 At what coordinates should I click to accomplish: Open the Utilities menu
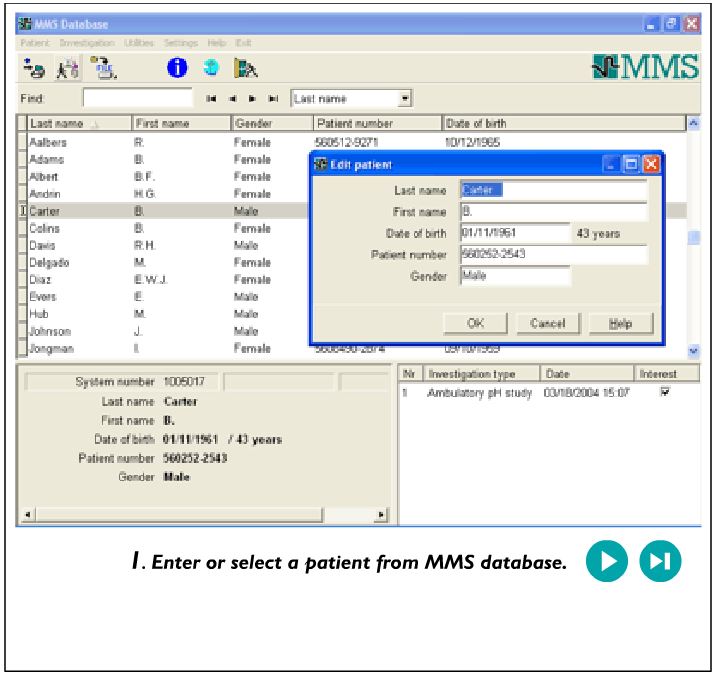click(x=139, y=43)
